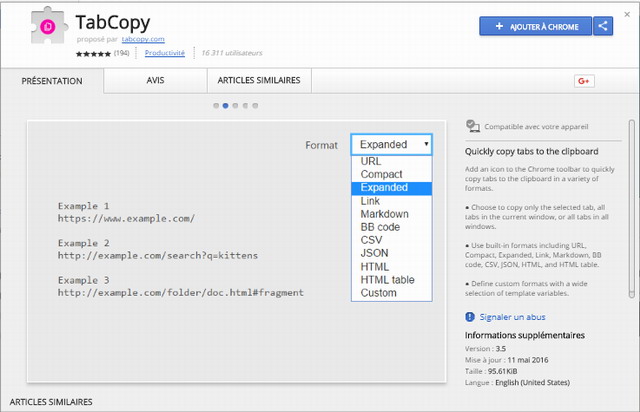Select the fifth screenshot carousel dot
Screen dimensions: 640x412
pos(255,106)
